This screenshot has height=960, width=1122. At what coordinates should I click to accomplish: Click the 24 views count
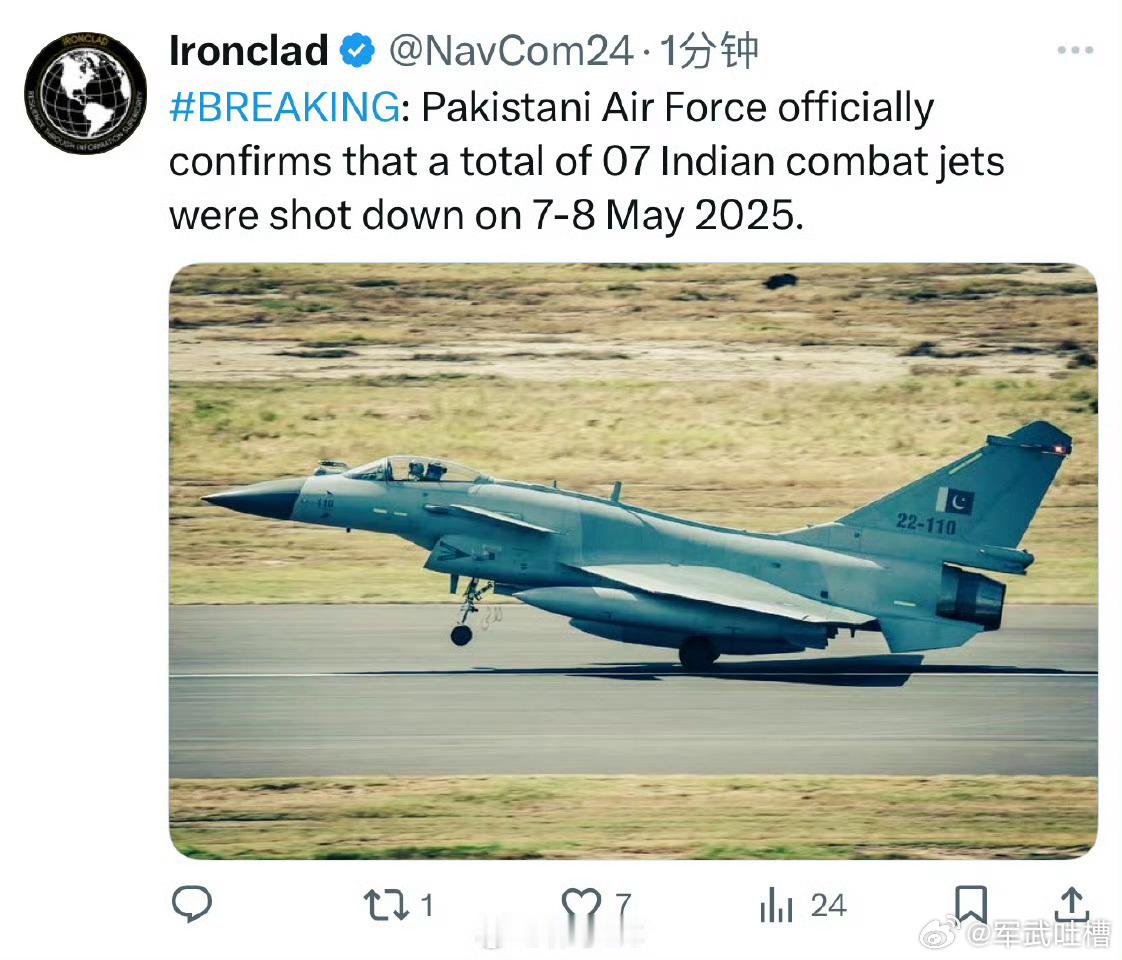click(829, 906)
